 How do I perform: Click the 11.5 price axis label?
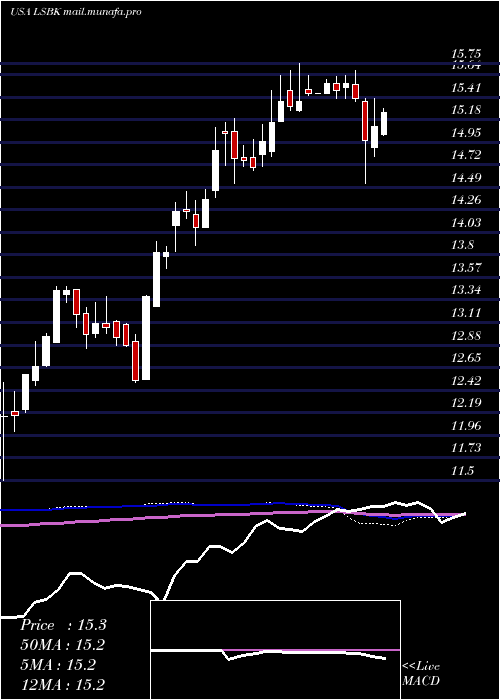[x=462, y=470]
